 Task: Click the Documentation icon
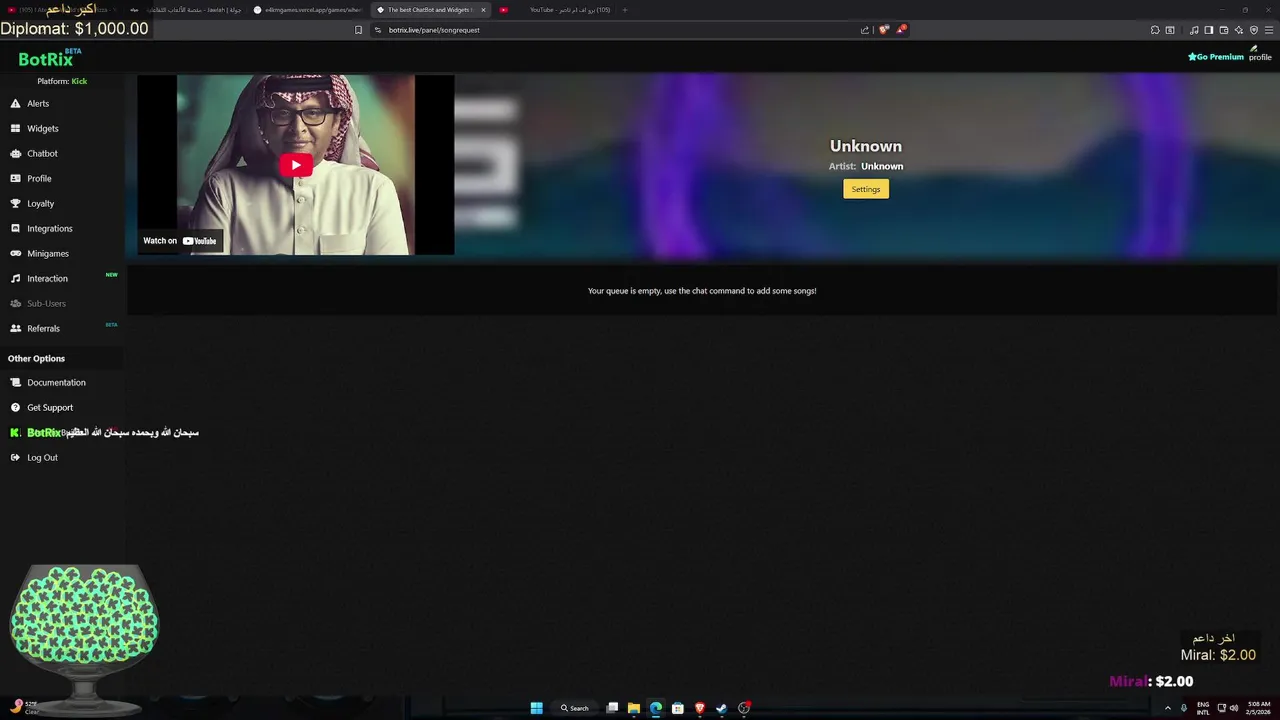[x=16, y=383]
